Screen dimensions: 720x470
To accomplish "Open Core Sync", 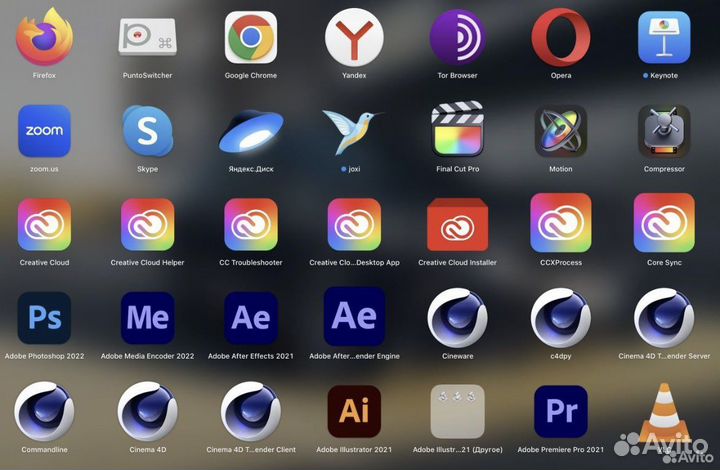I will click(x=664, y=223).
